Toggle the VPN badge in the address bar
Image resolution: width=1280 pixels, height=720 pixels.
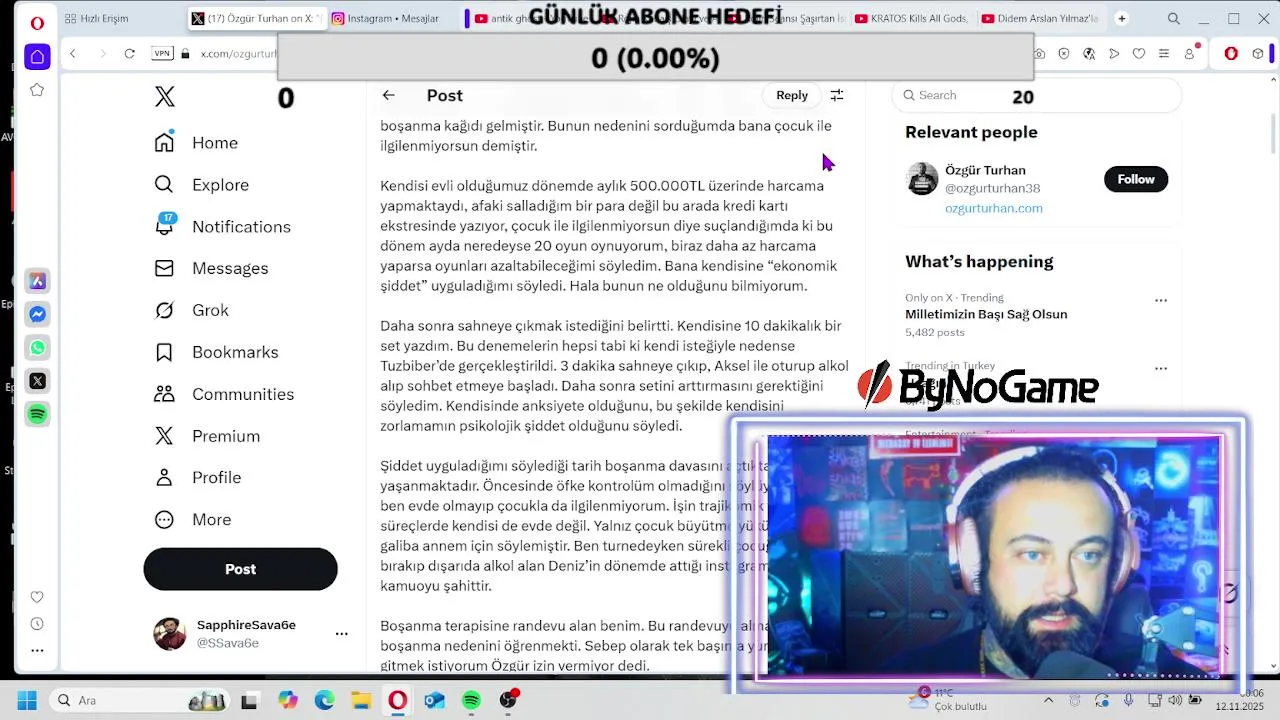click(x=162, y=53)
